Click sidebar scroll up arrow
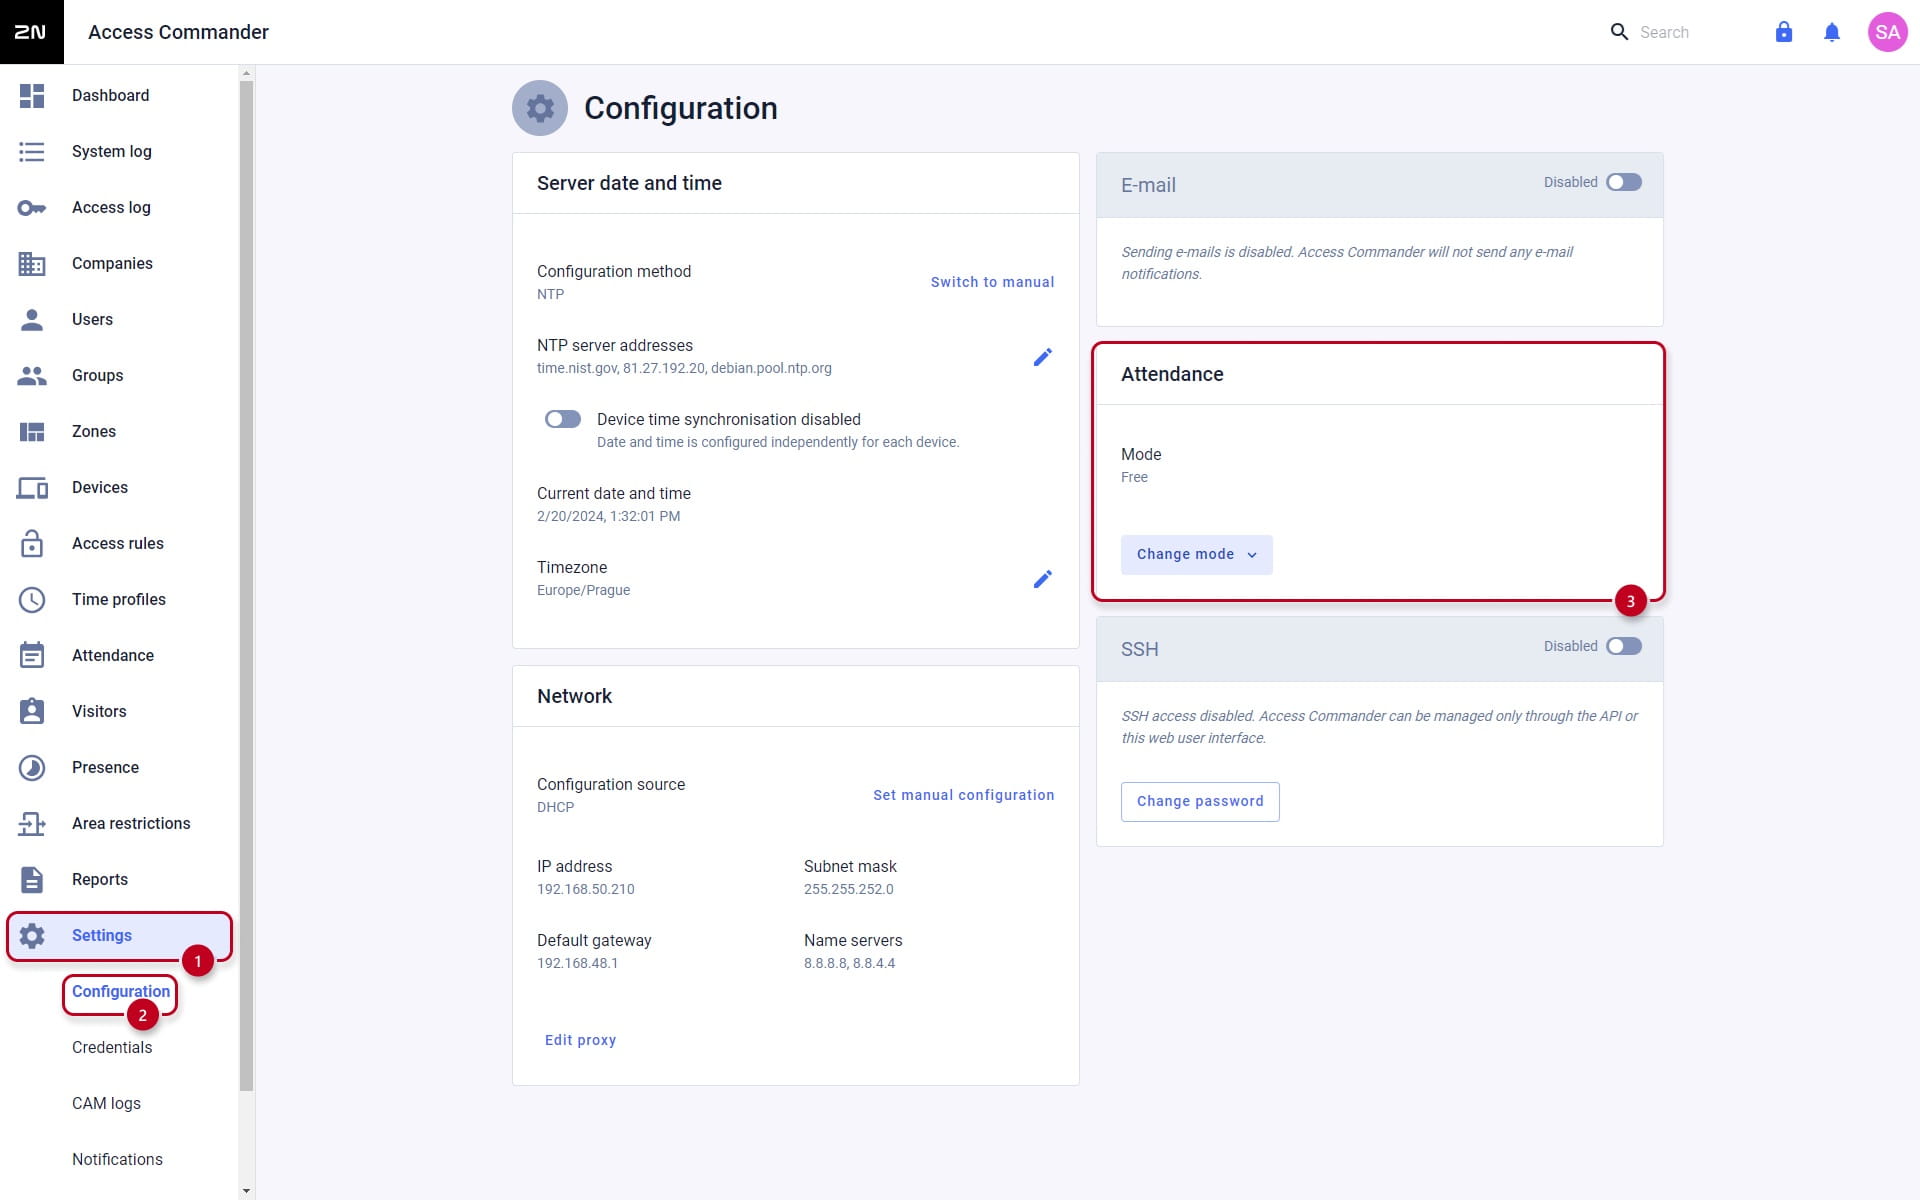The image size is (1920, 1200). 246,73
